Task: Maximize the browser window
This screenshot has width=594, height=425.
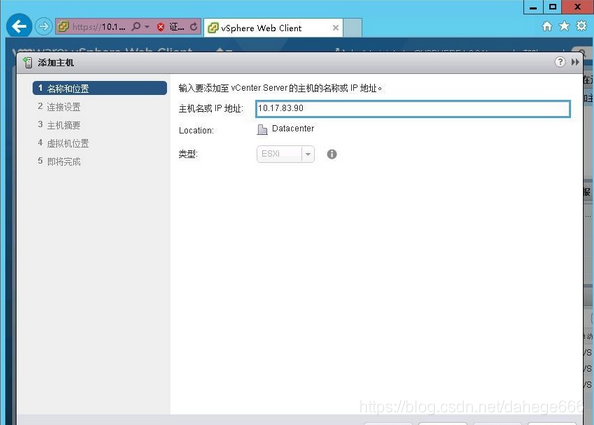Action: coord(553,7)
